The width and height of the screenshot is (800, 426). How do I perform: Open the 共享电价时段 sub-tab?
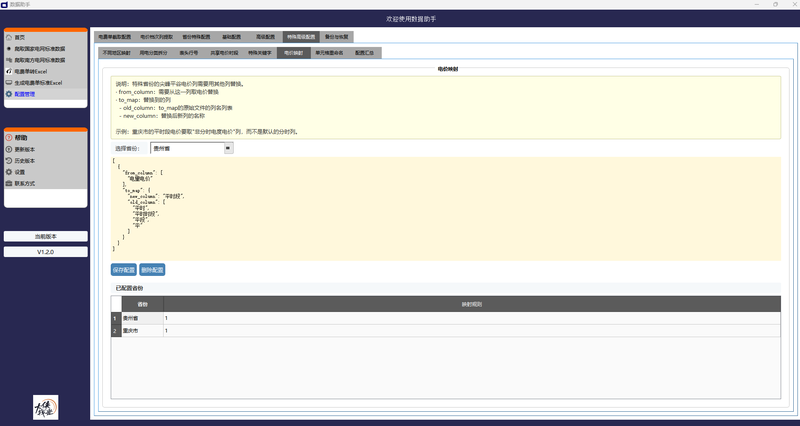coord(224,53)
